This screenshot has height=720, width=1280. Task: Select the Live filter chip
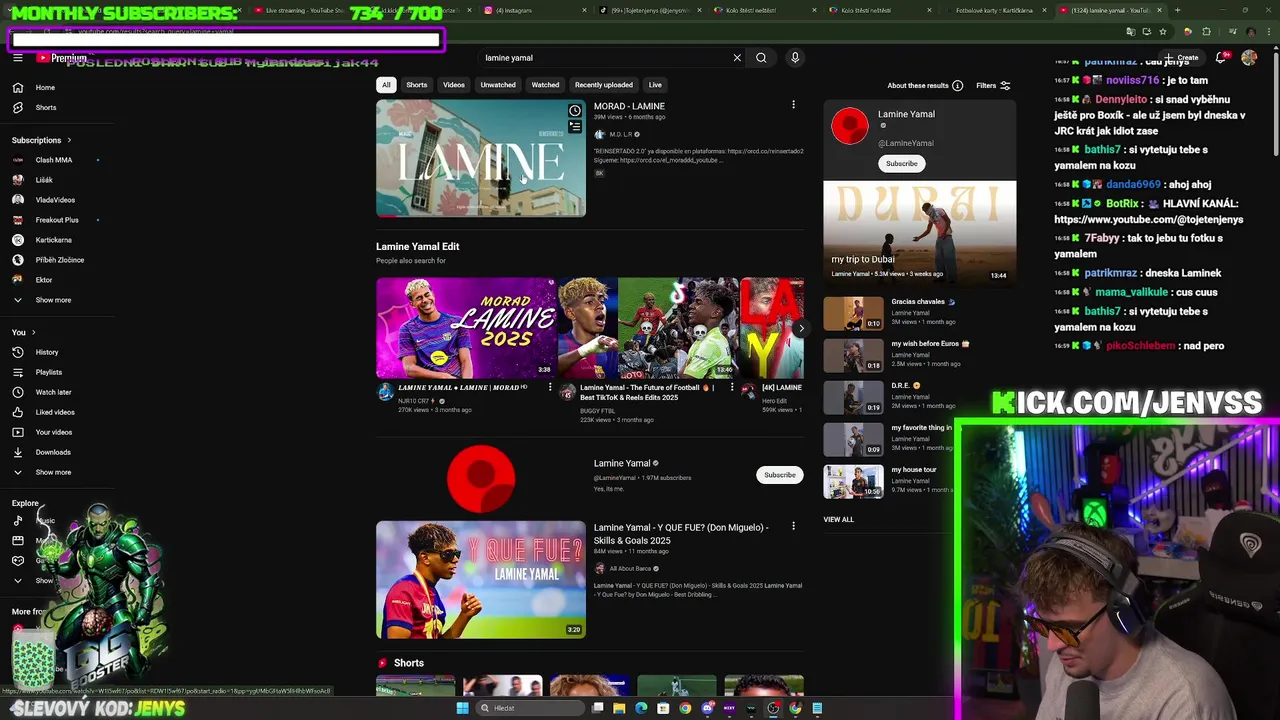pyautogui.click(x=655, y=85)
